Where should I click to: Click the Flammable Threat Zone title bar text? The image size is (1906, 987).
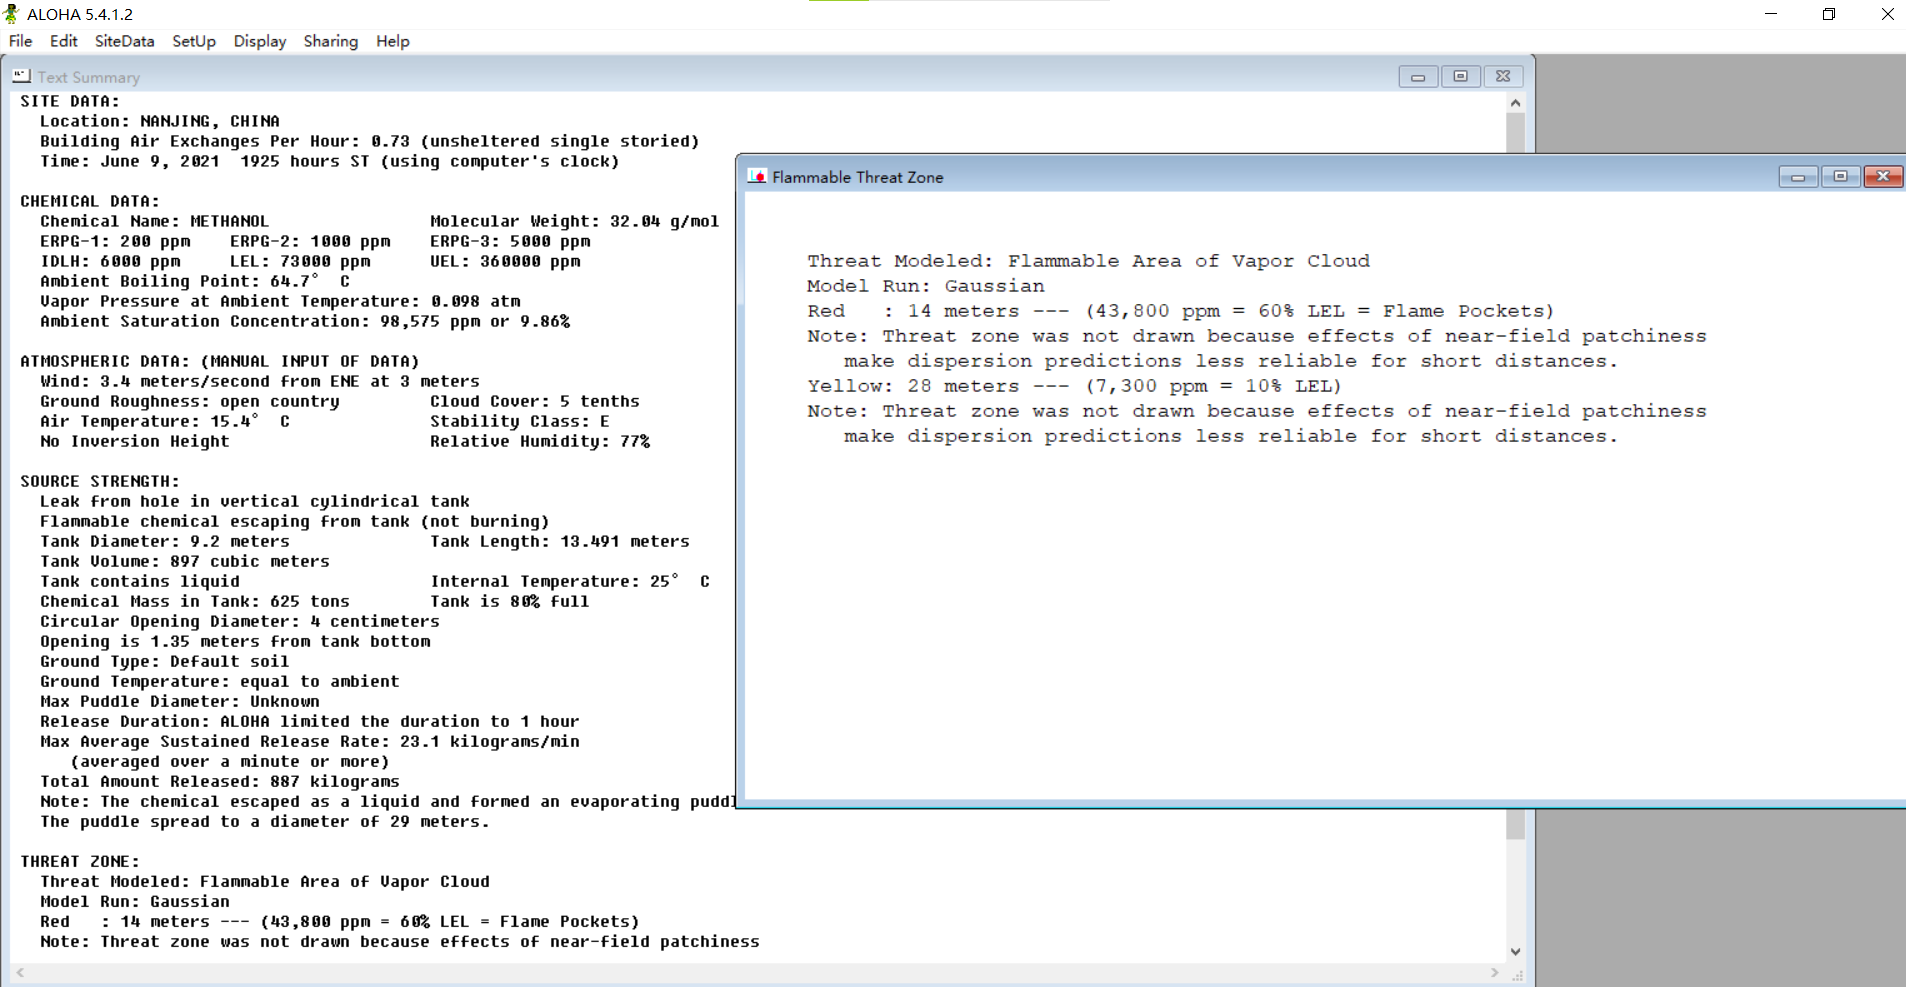pyautogui.click(x=858, y=177)
